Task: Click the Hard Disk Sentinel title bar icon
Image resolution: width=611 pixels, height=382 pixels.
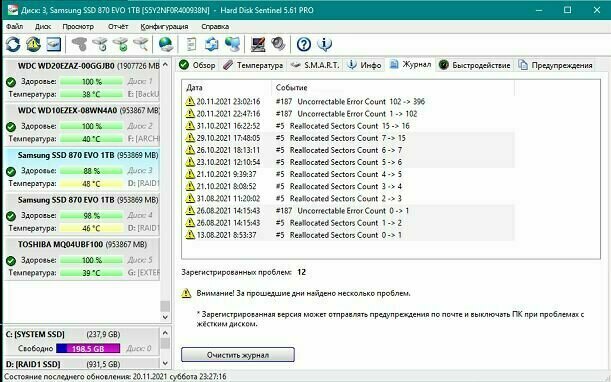Action: tap(12, 10)
